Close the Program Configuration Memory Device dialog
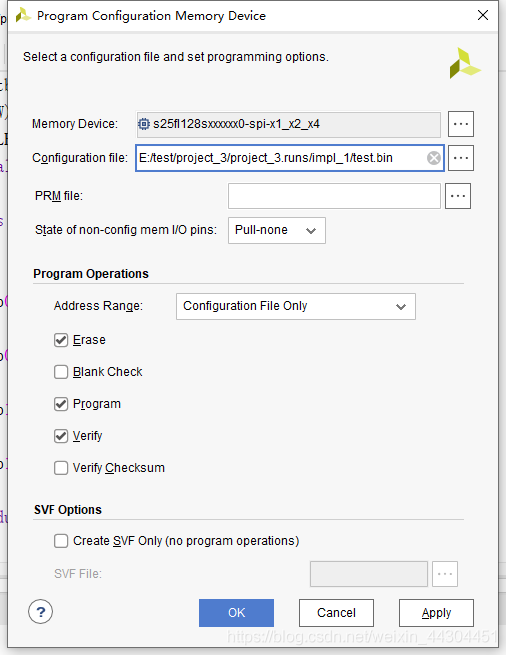The image size is (506, 655). click(x=483, y=15)
